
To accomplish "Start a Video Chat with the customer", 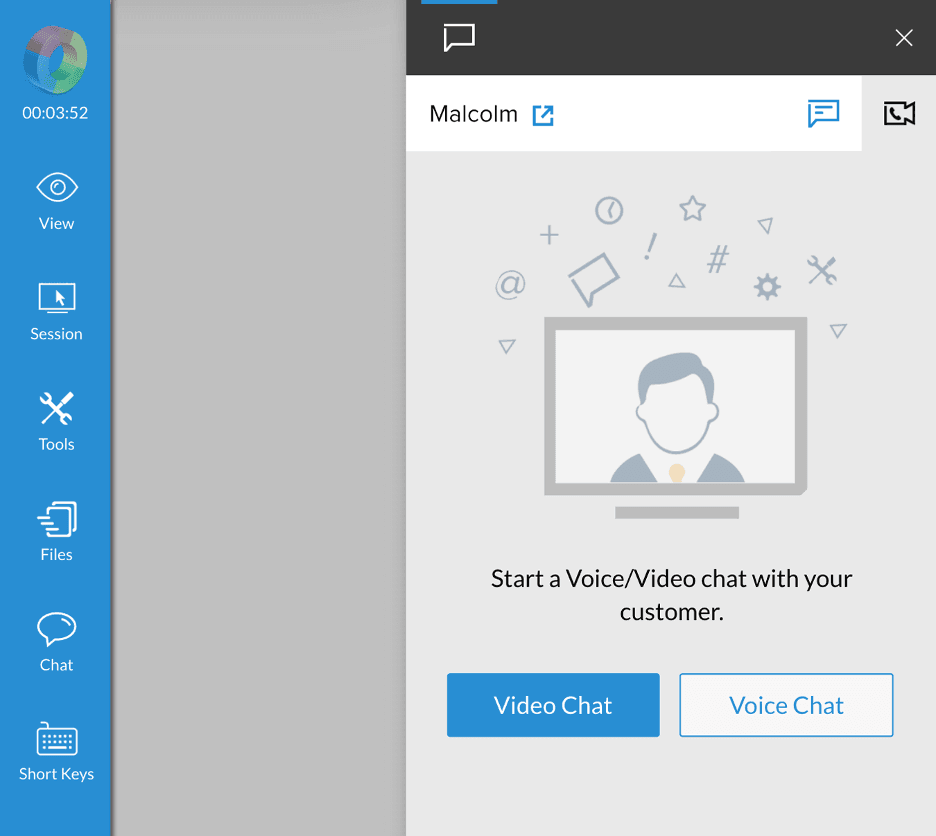I will coord(552,705).
